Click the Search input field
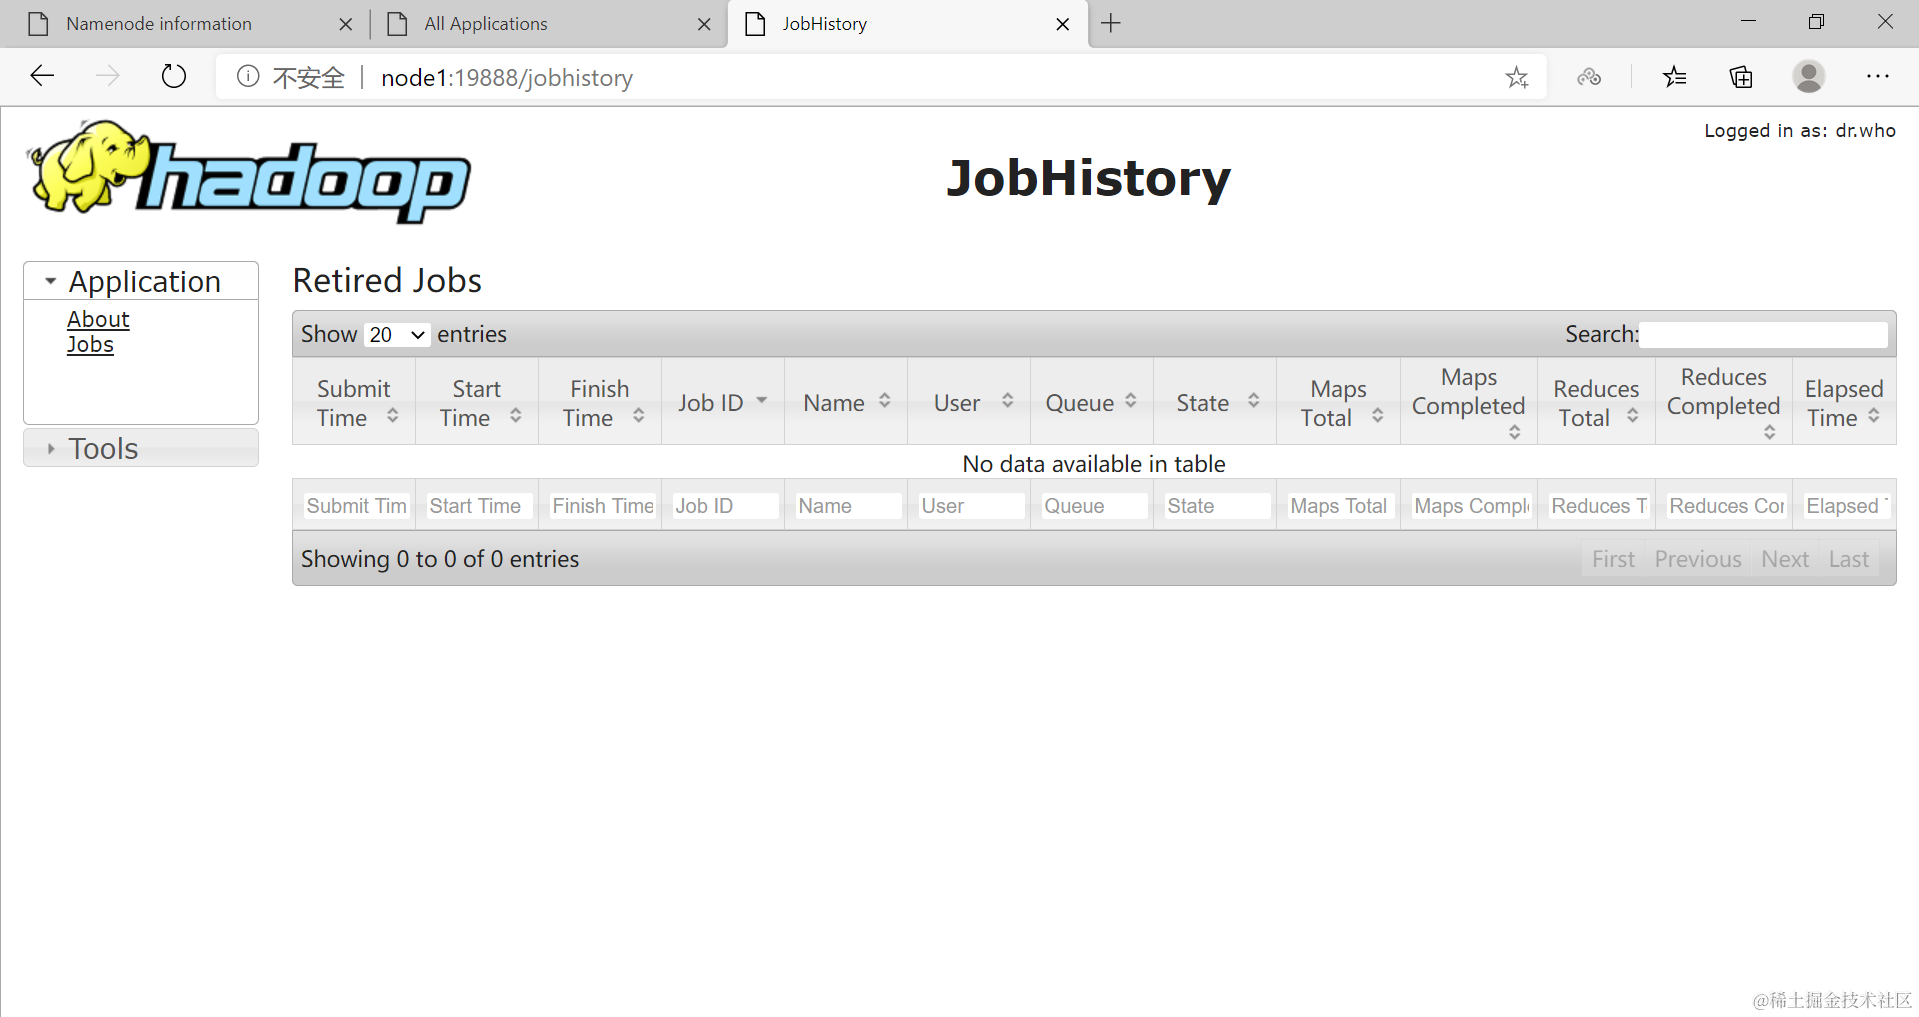The image size is (1919, 1017). click(x=1763, y=334)
